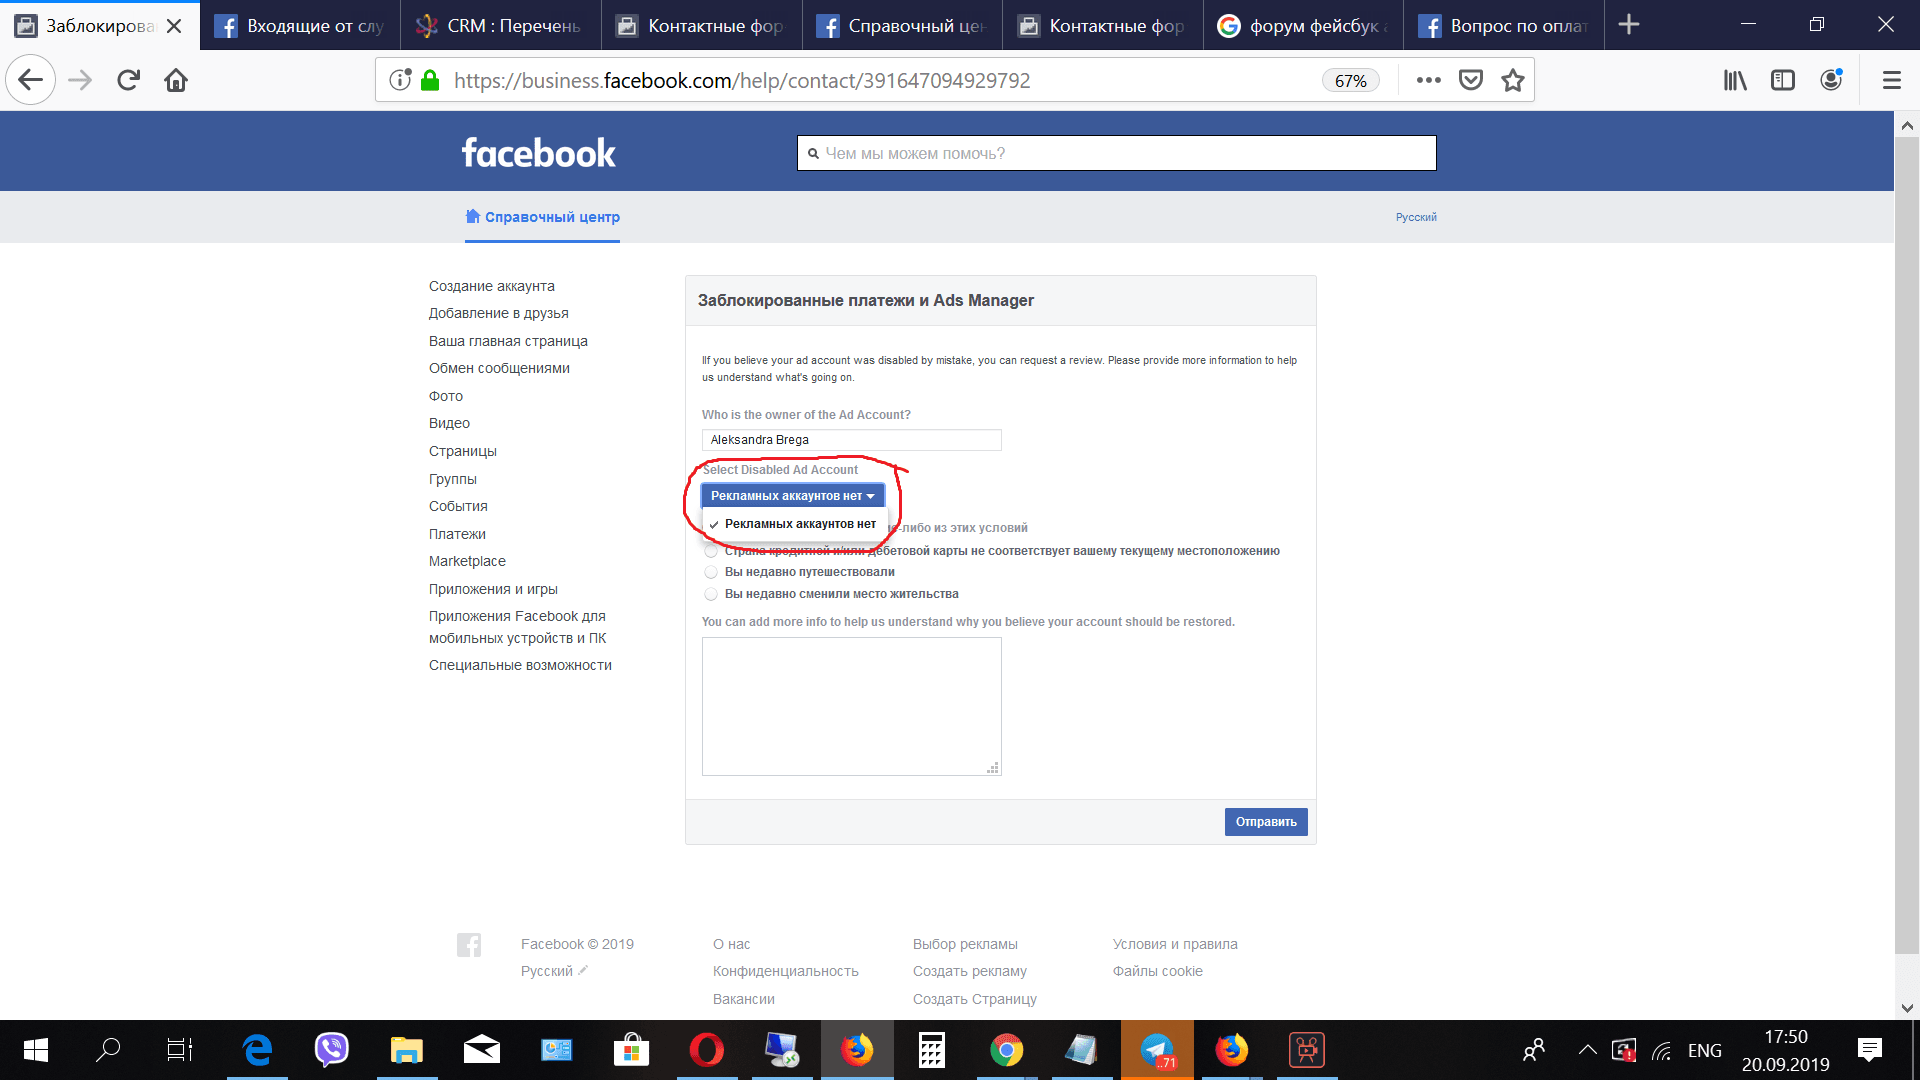Close the active Заблокированные tab
Screen dimensions: 1920x1080
tap(174, 26)
